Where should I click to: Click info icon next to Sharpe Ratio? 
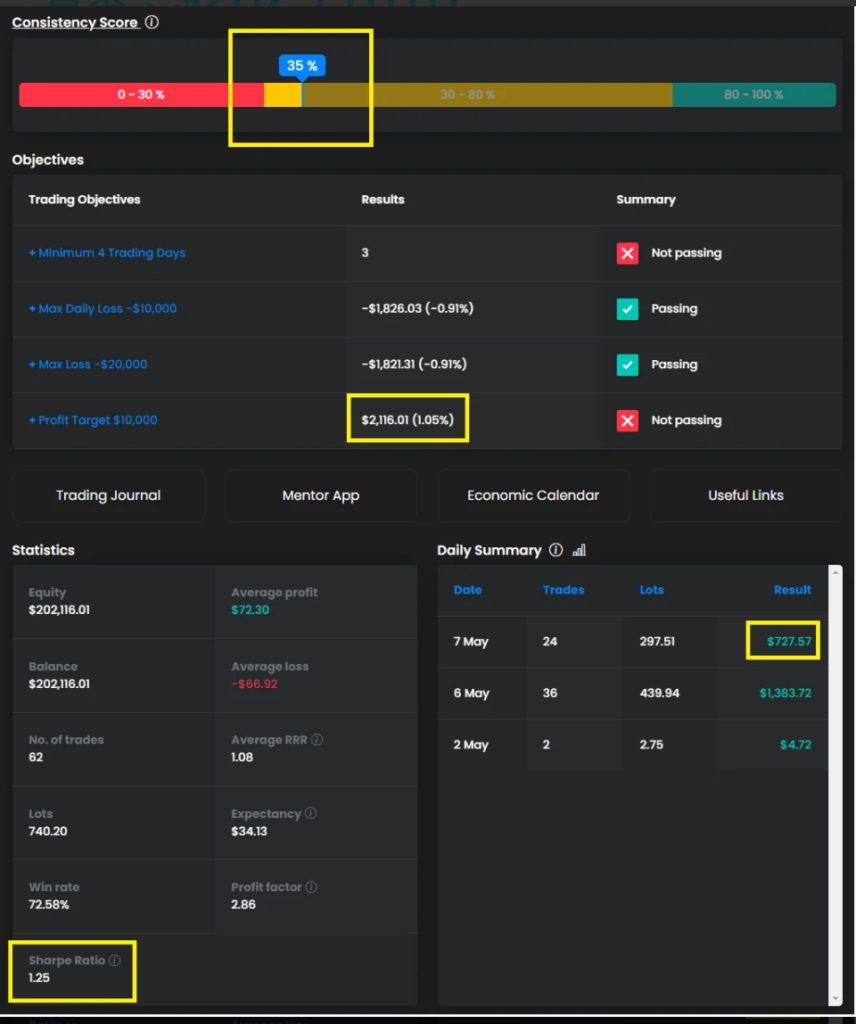114,961
